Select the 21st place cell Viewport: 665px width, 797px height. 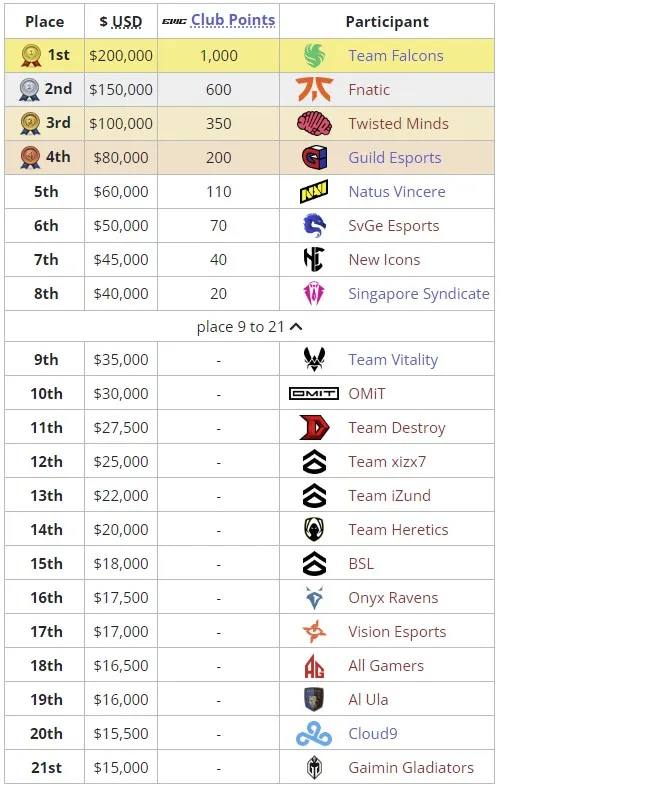point(45,768)
